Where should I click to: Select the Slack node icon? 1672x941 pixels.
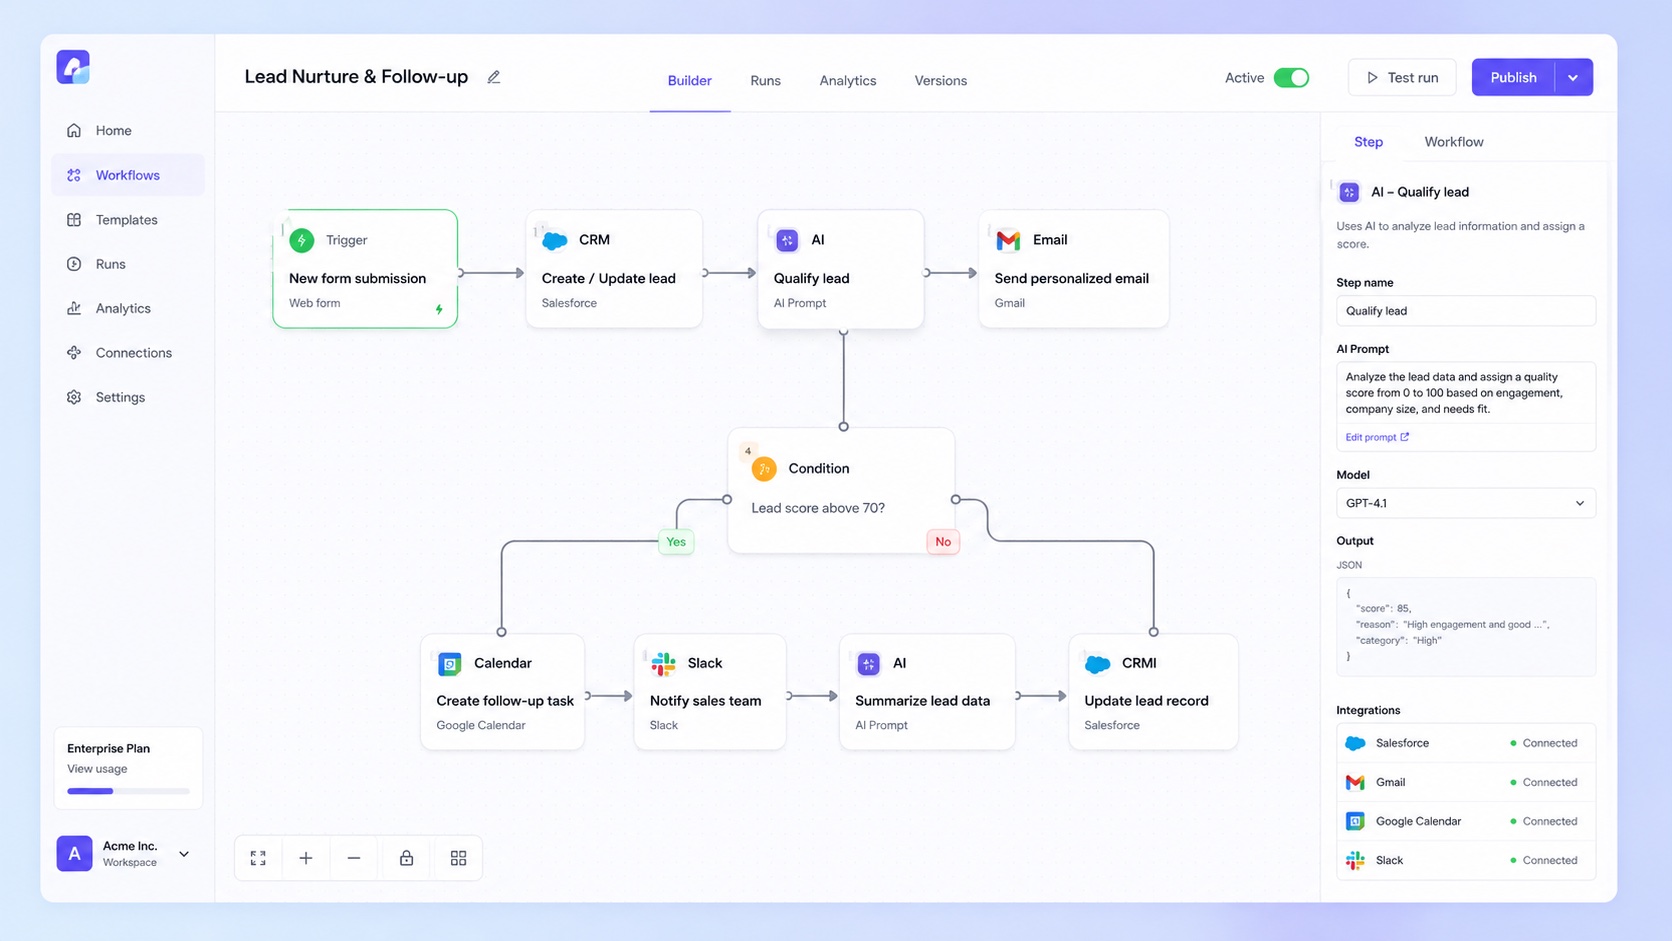pos(663,663)
